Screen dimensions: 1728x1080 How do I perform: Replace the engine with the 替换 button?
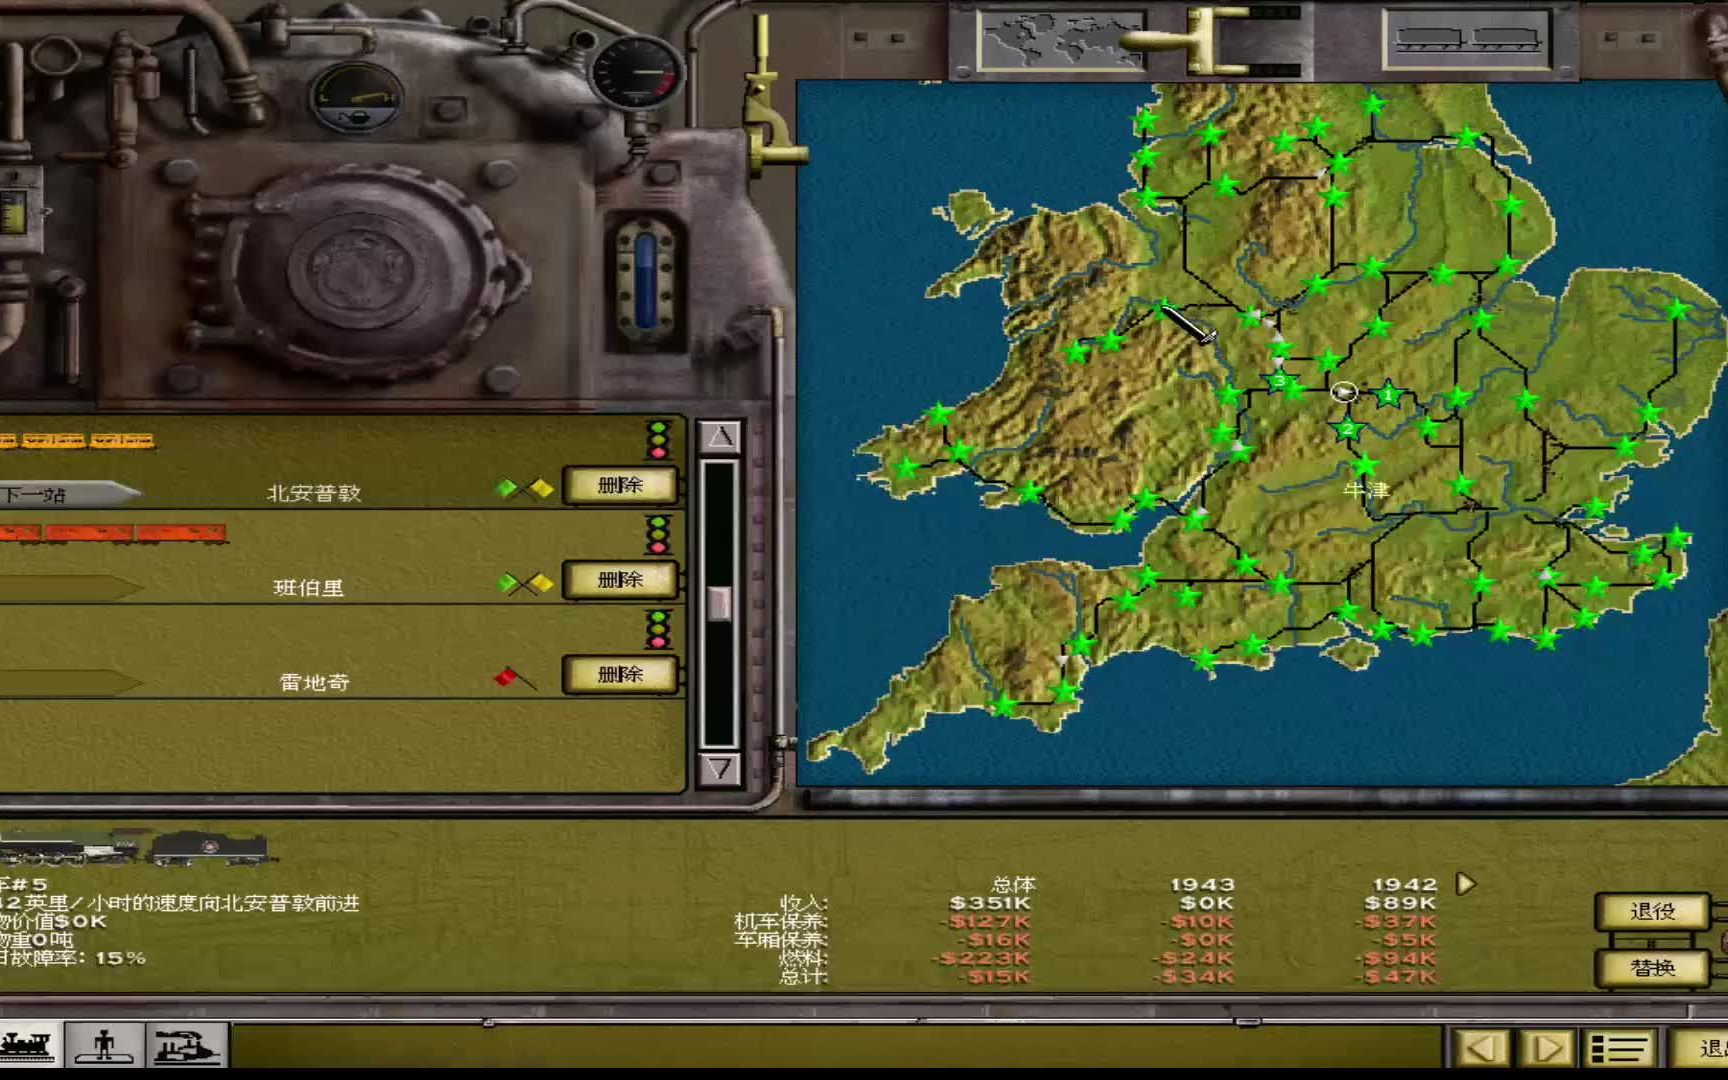(x=1652, y=967)
